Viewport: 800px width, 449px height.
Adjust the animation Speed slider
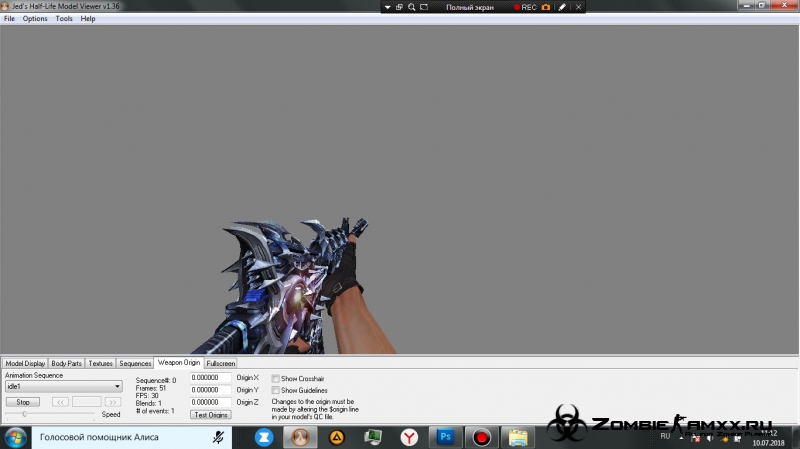[x=24, y=414]
